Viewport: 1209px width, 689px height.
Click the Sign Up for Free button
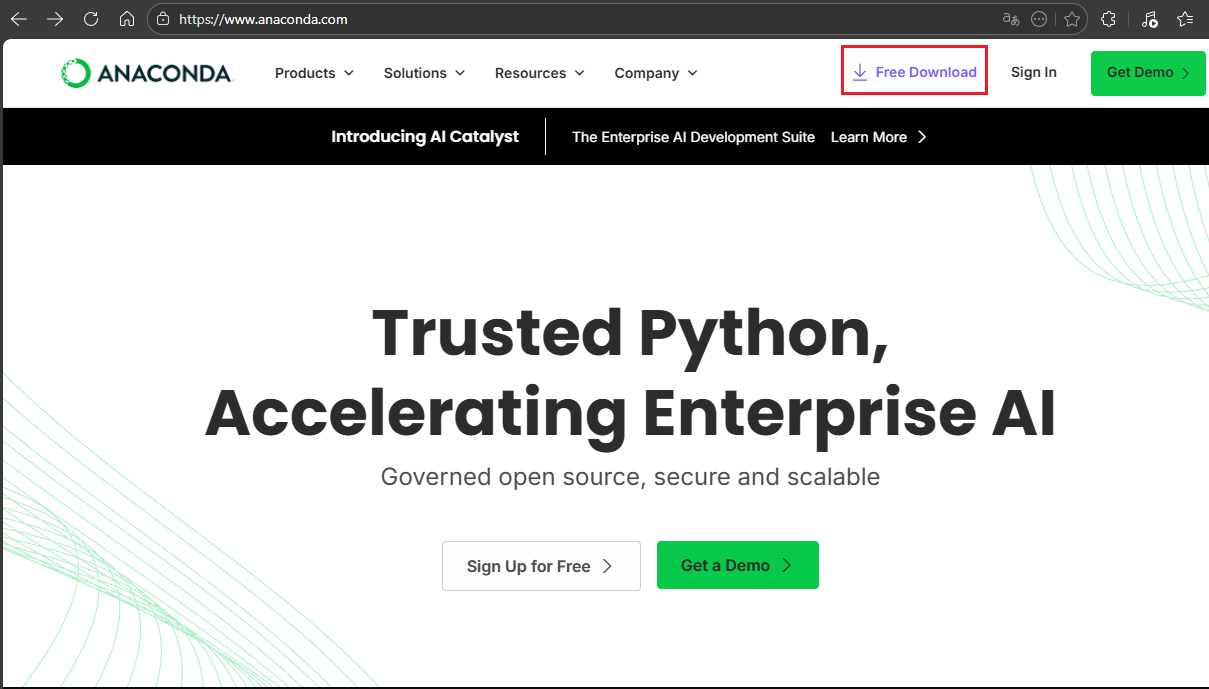[541, 566]
